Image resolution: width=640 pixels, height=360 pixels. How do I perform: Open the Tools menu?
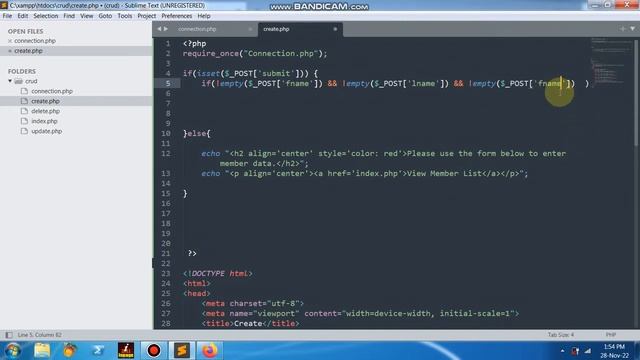[125, 16]
